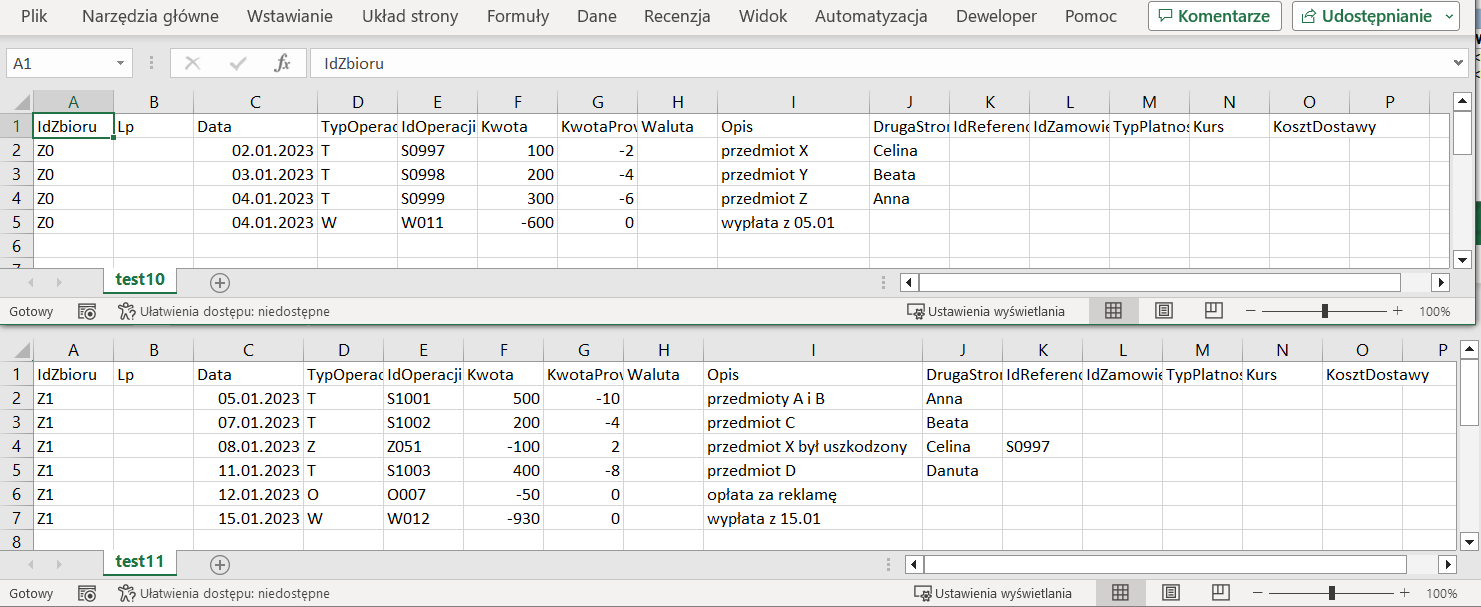Image resolution: width=1481 pixels, height=607 pixels.
Task: Click the Komentarze button
Action: 1214,16
